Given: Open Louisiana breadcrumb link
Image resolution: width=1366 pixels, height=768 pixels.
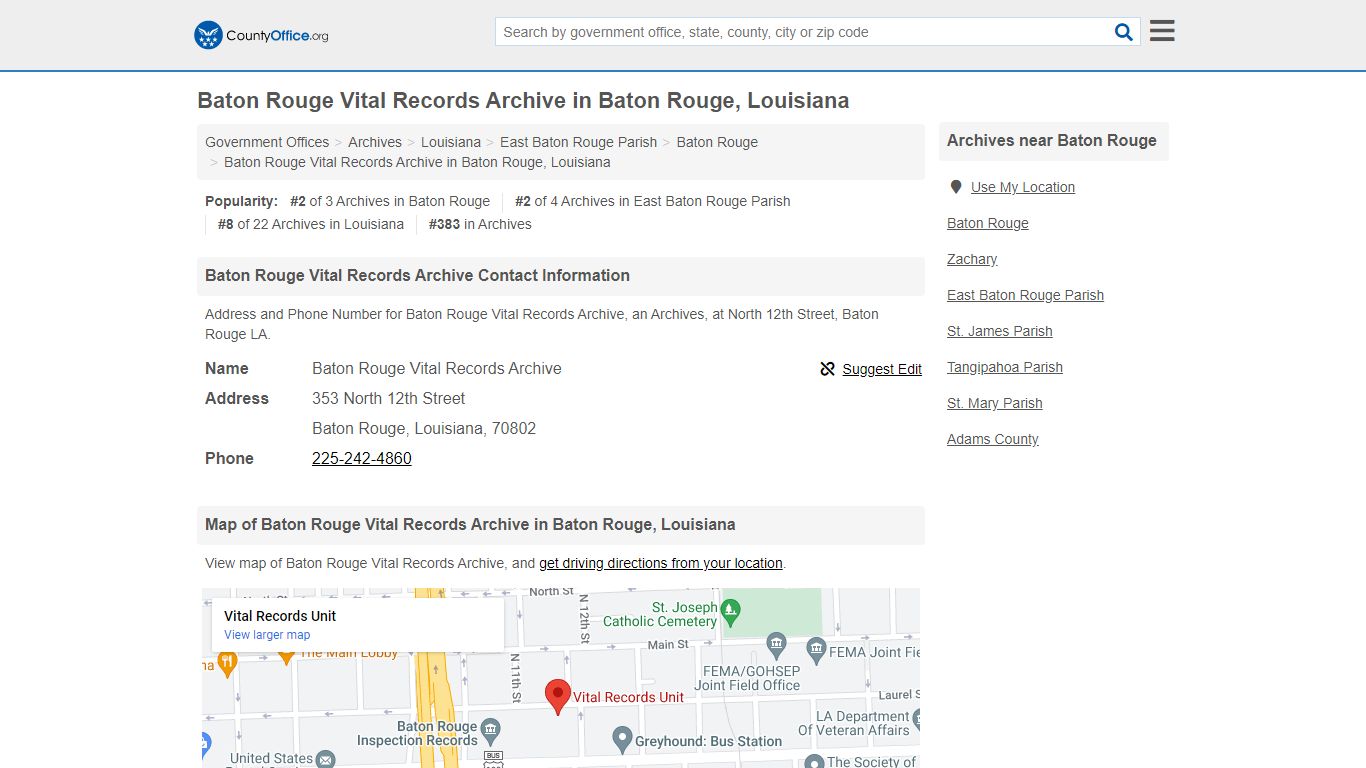Looking at the screenshot, I should [451, 142].
